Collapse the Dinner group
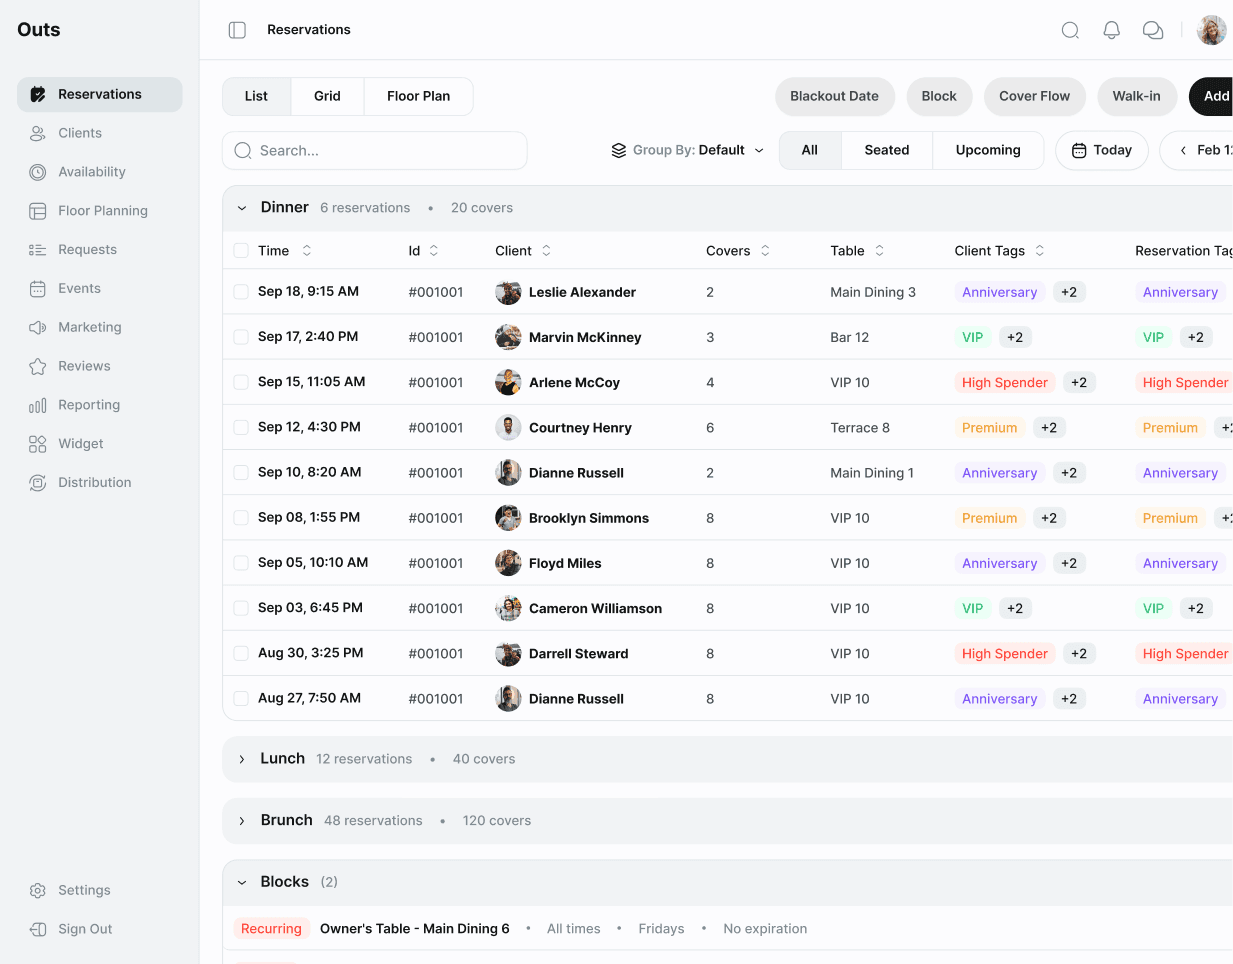The width and height of the screenshot is (1233, 964). point(242,208)
